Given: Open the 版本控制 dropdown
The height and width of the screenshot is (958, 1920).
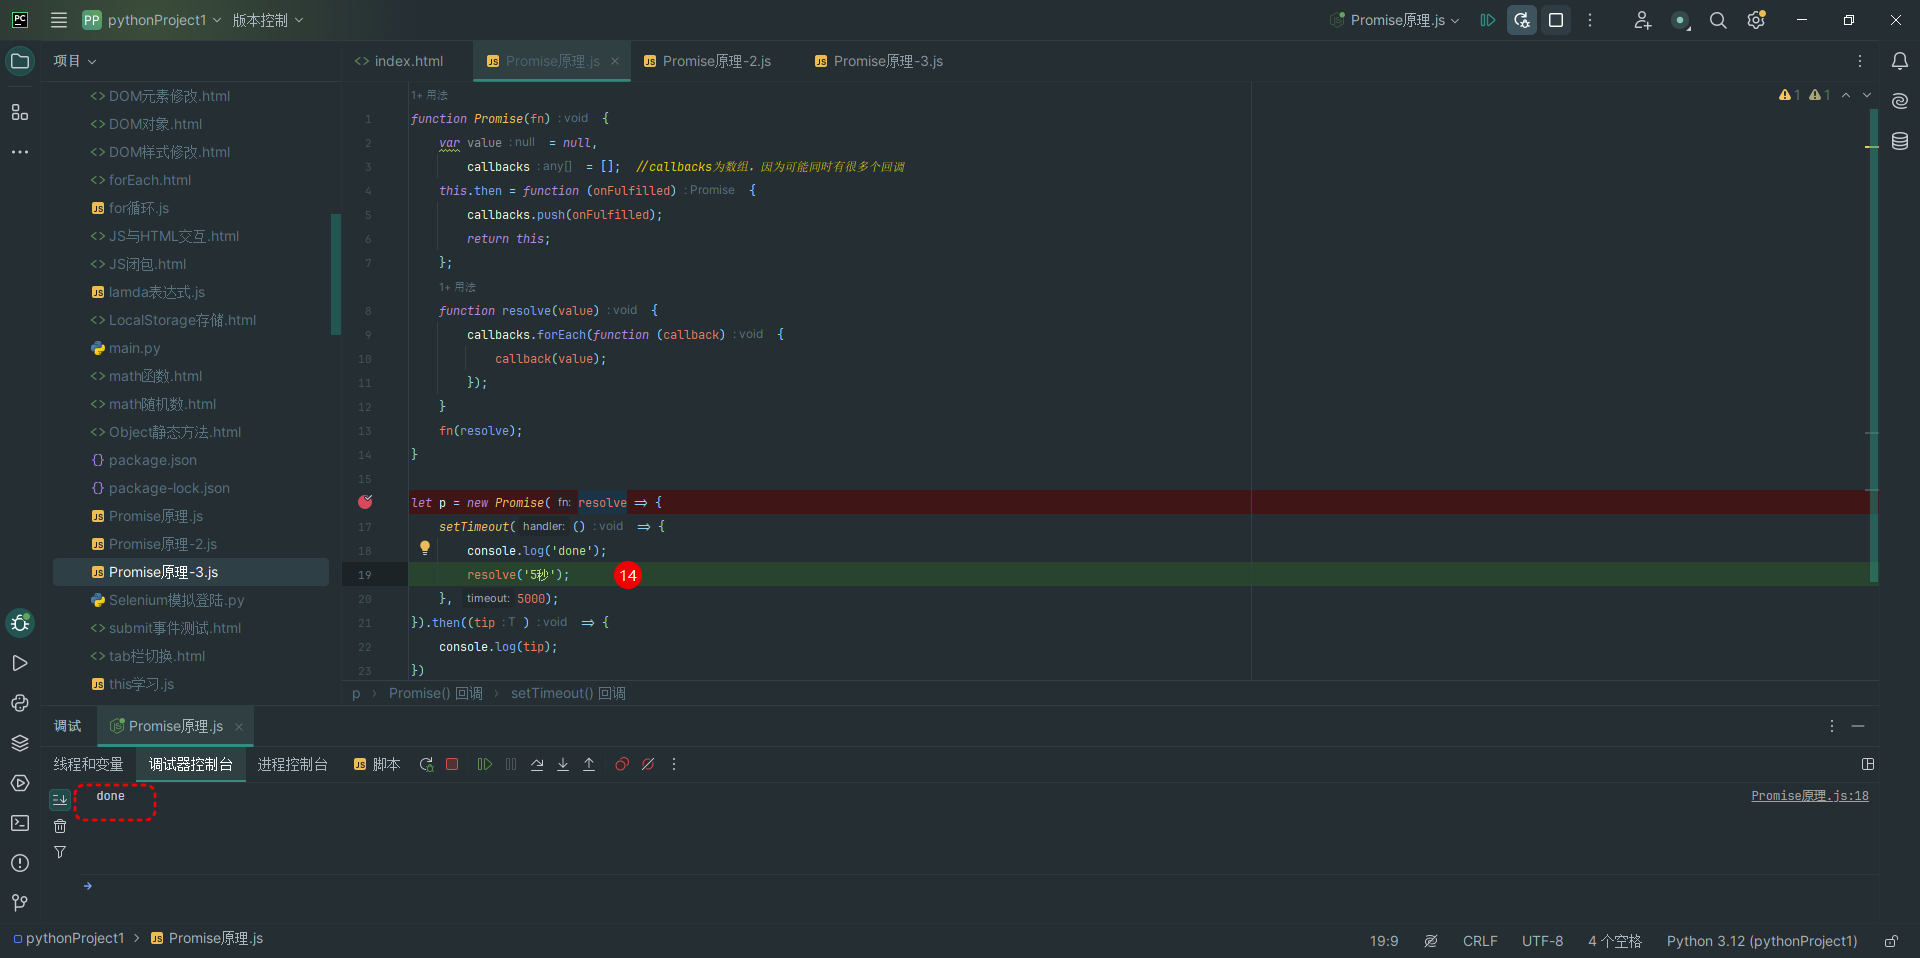Looking at the screenshot, I should click(x=268, y=20).
